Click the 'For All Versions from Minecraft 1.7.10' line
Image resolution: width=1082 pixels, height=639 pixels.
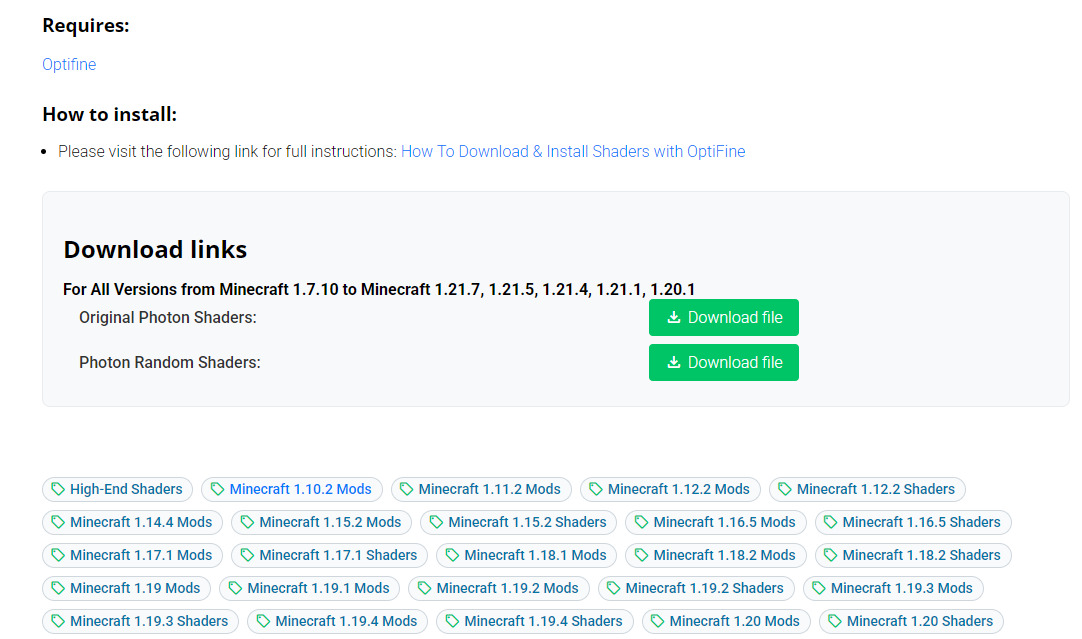pyautogui.click(x=379, y=289)
